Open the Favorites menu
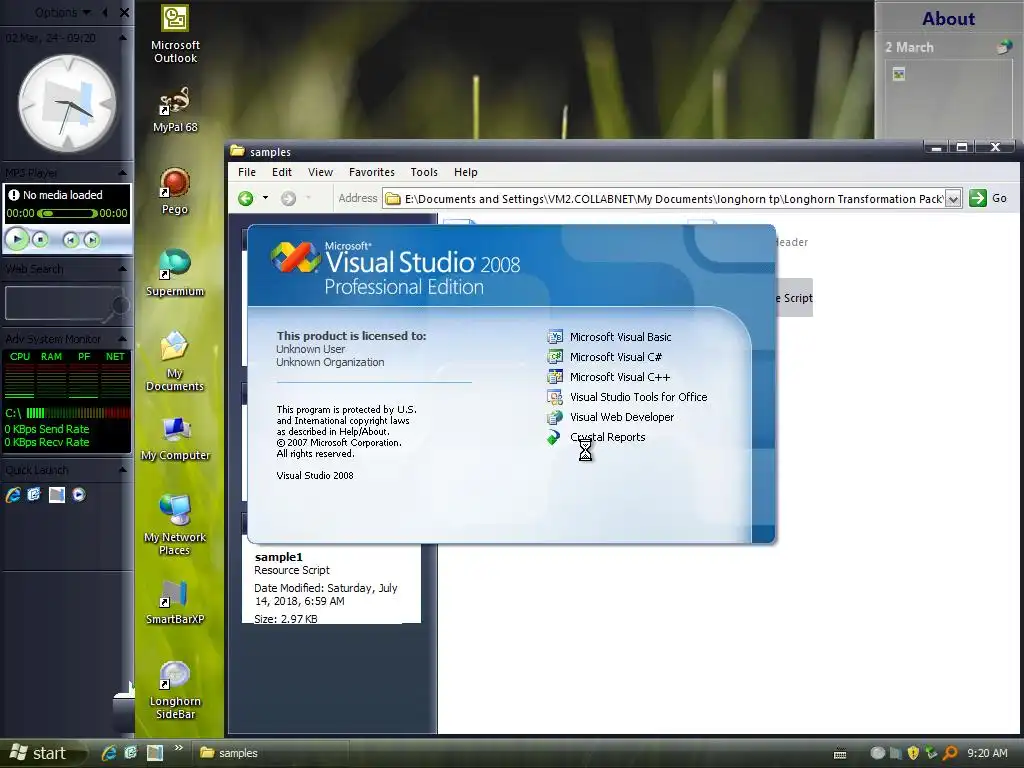 [x=372, y=172]
